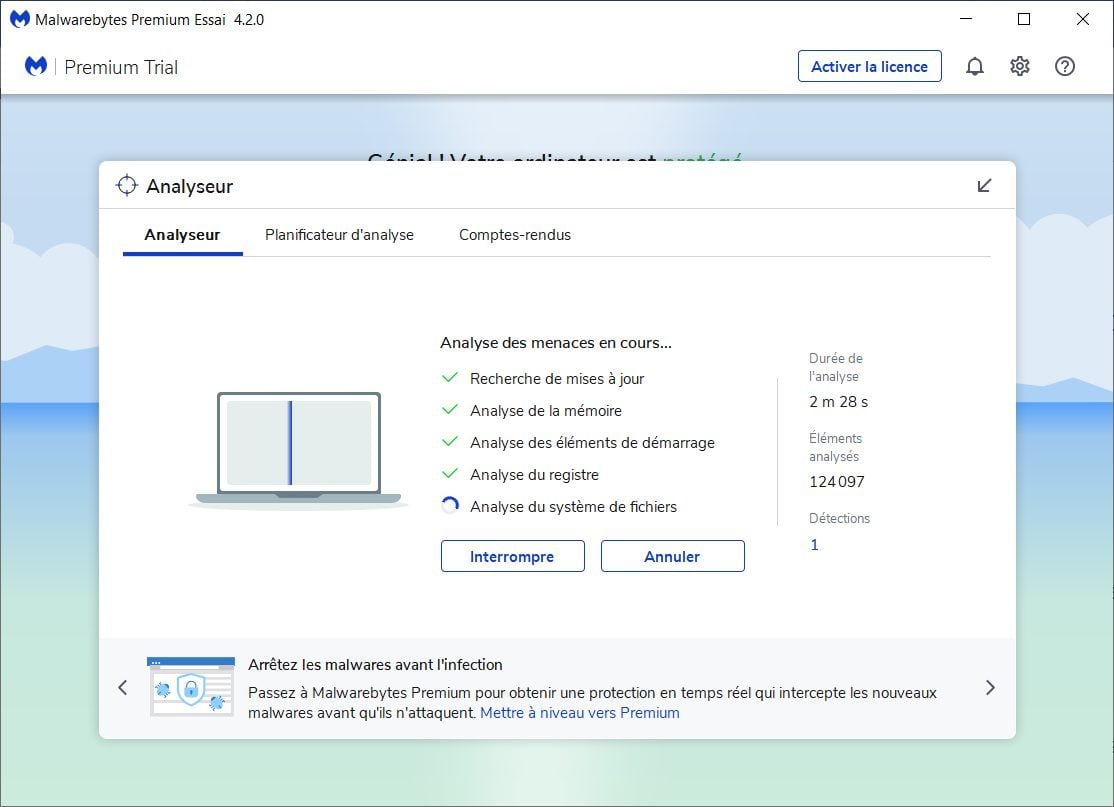
Task: Click the laptop scanning illustration
Action: [298, 449]
